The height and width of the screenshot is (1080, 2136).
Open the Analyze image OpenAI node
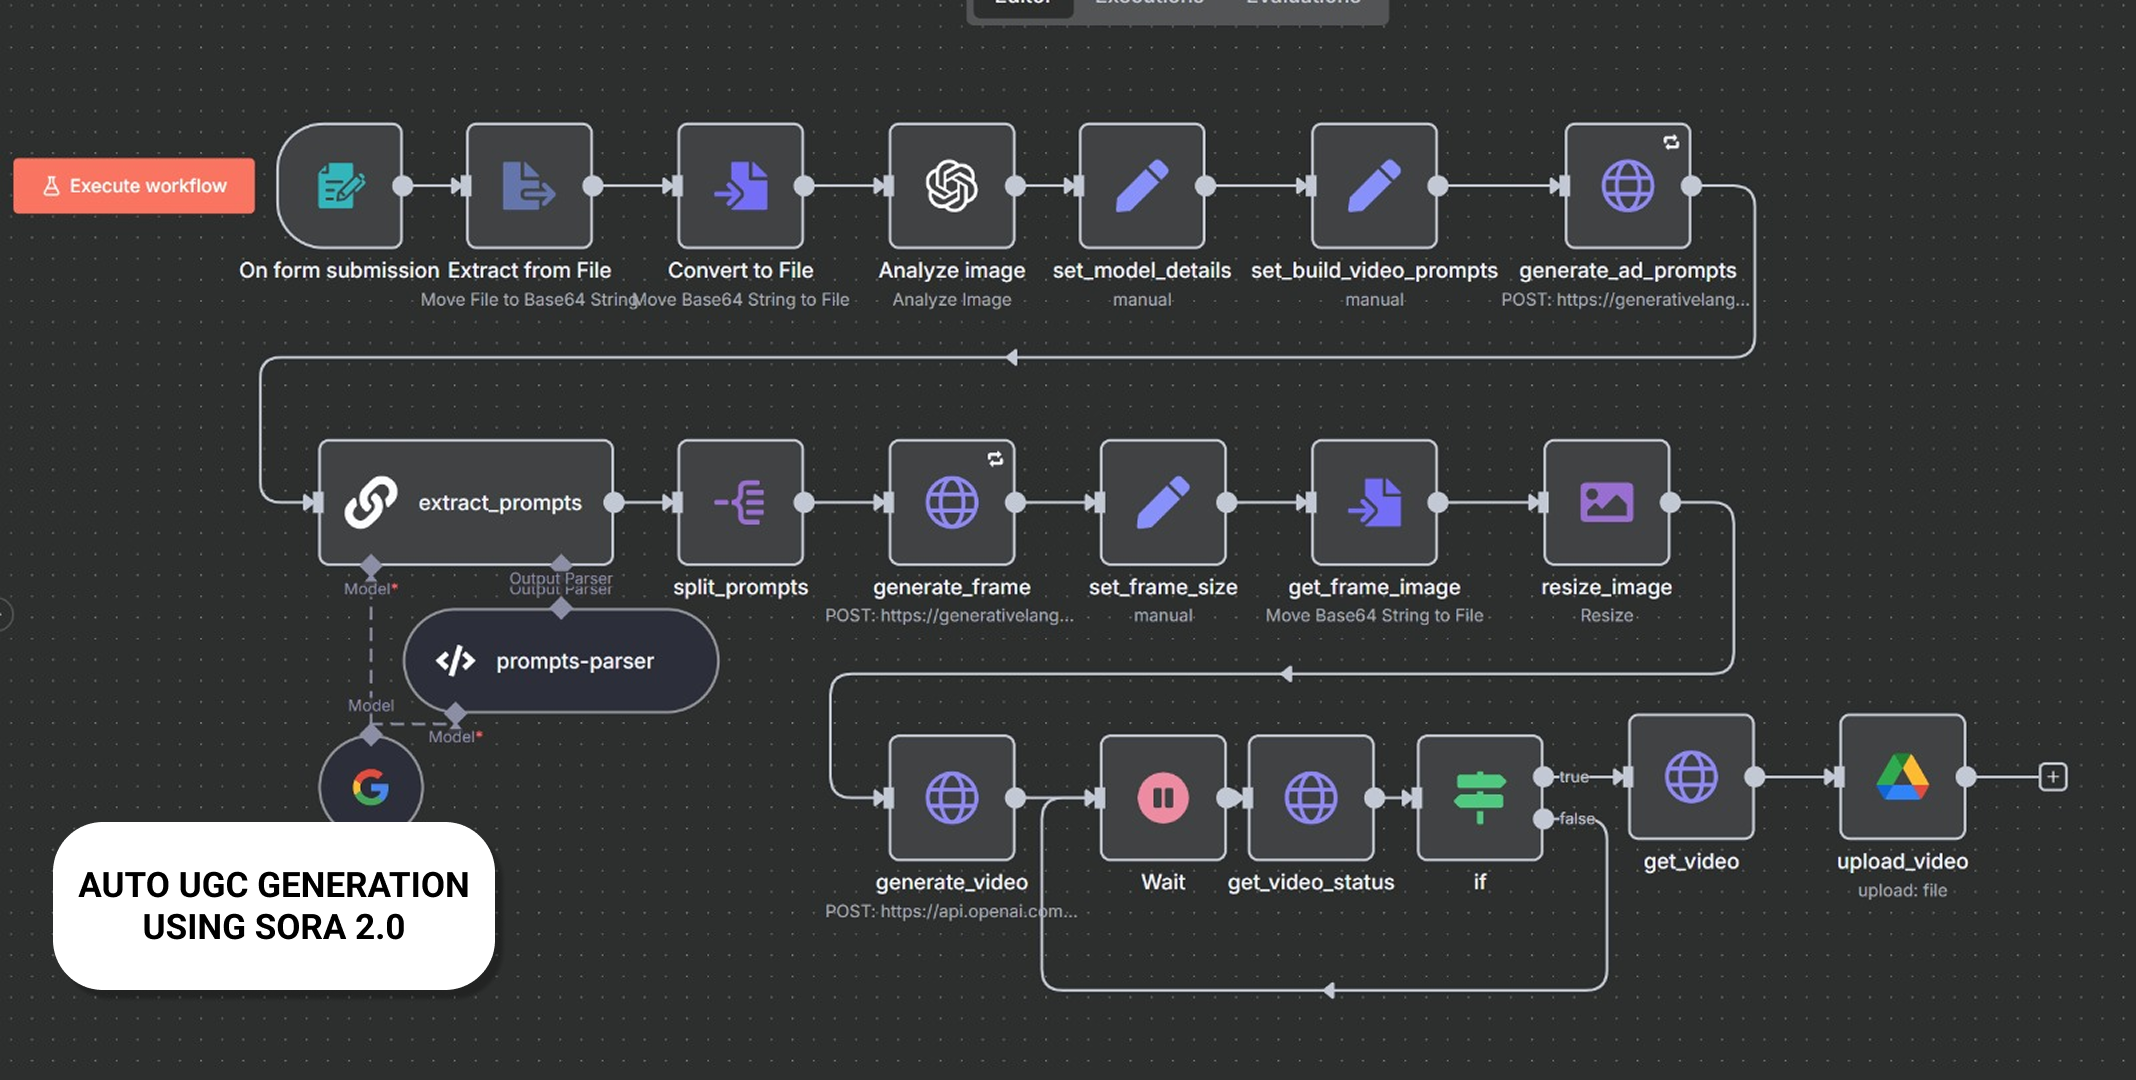coord(951,186)
